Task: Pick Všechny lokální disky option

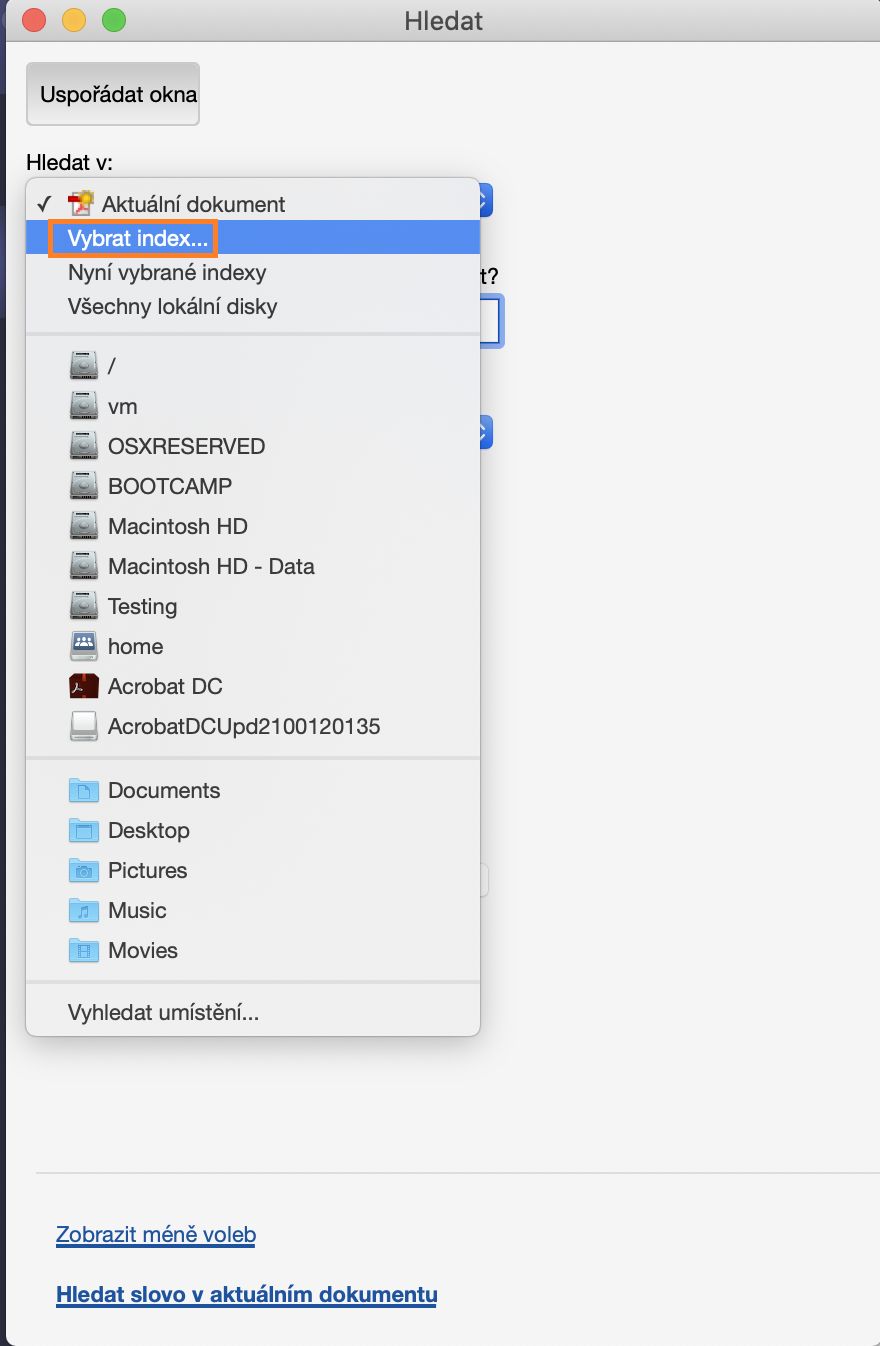Action: tap(172, 307)
